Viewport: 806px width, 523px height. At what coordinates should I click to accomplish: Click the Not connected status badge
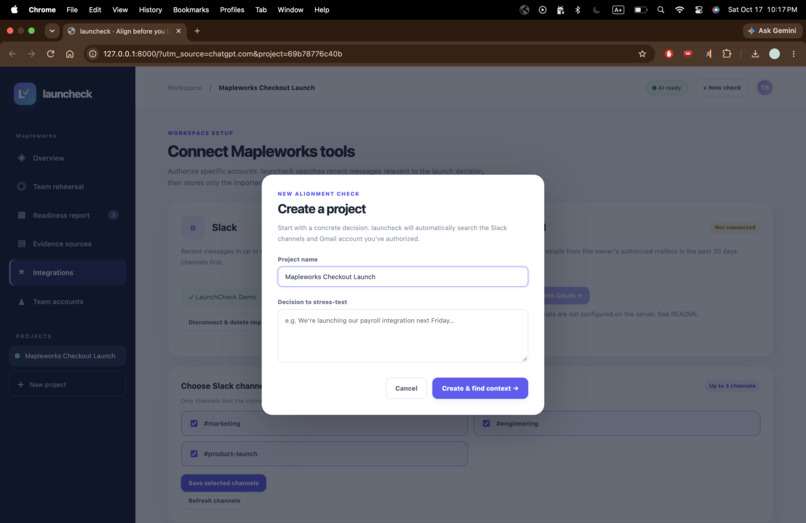pyautogui.click(x=735, y=227)
